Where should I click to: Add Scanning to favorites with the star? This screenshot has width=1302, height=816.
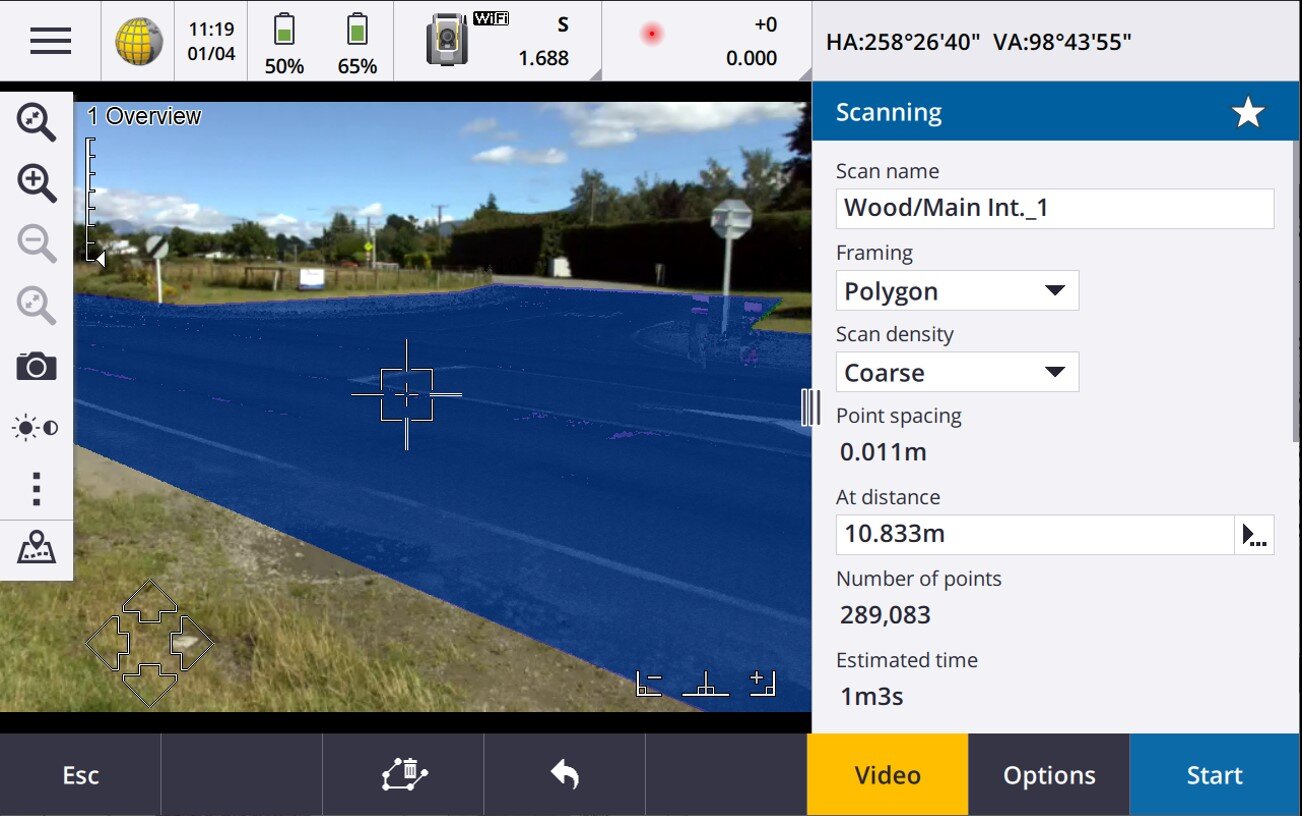tap(1248, 112)
